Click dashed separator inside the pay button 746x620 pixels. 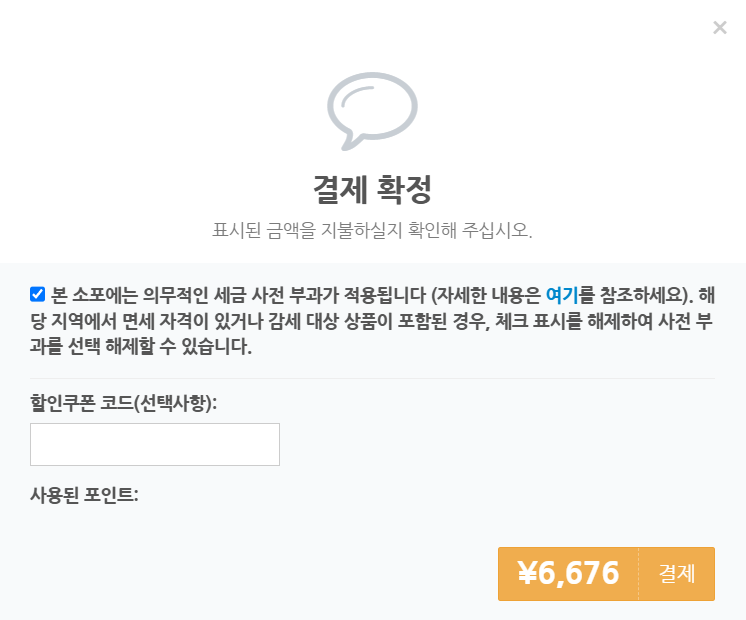click(x=638, y=574)
